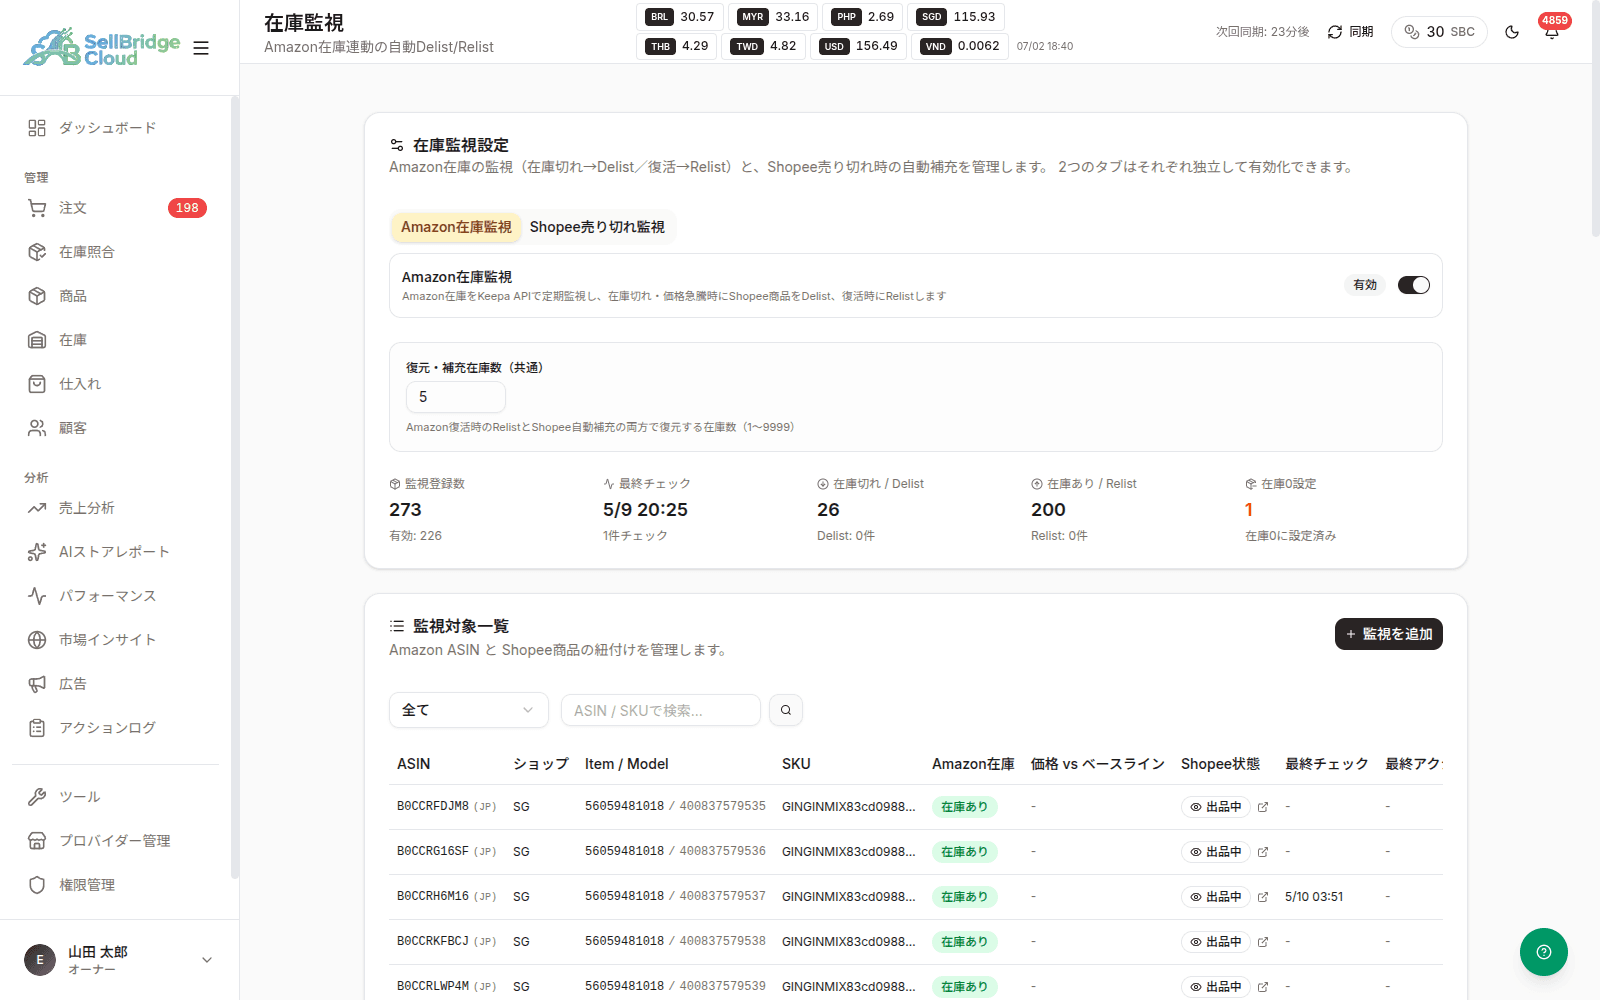Click the 復元・補充在庫数 input field
Viewport: 1600px width, 1000px height.
(x=456, y=397)
